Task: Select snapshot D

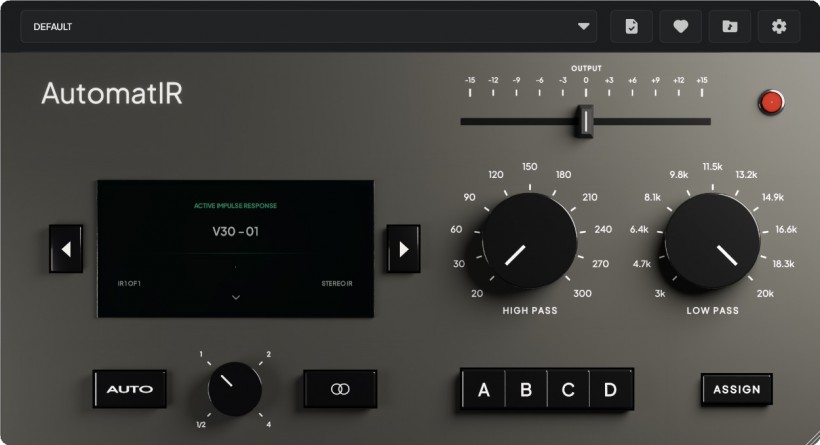Action: [x=610, y=390]
